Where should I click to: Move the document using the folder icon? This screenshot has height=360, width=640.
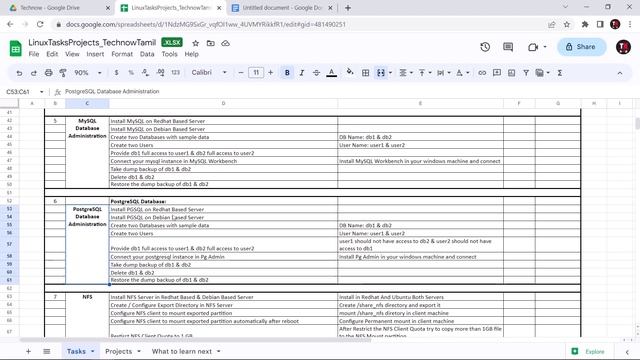(211, 43)
